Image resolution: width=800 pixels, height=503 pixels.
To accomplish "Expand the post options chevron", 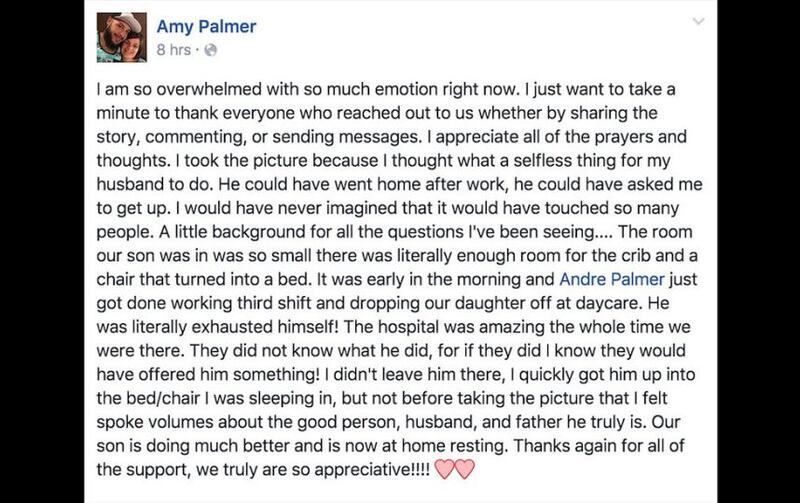I will 698,21.
